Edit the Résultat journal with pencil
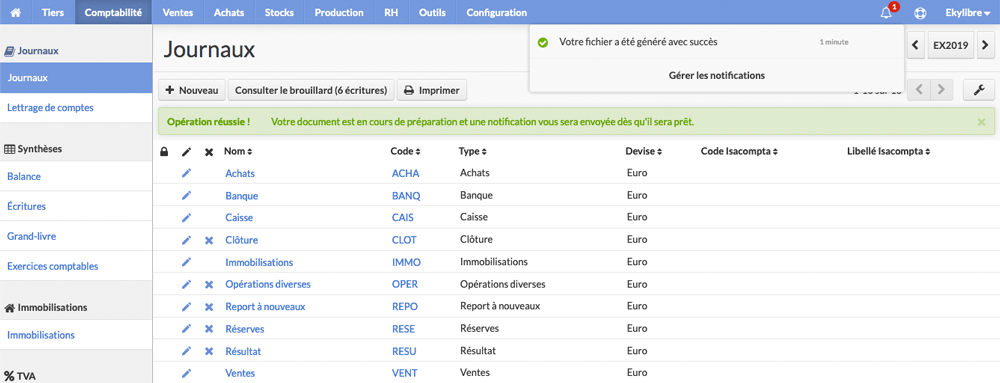The height and width of the screenshot is (383, 1000). coord(186,351)
